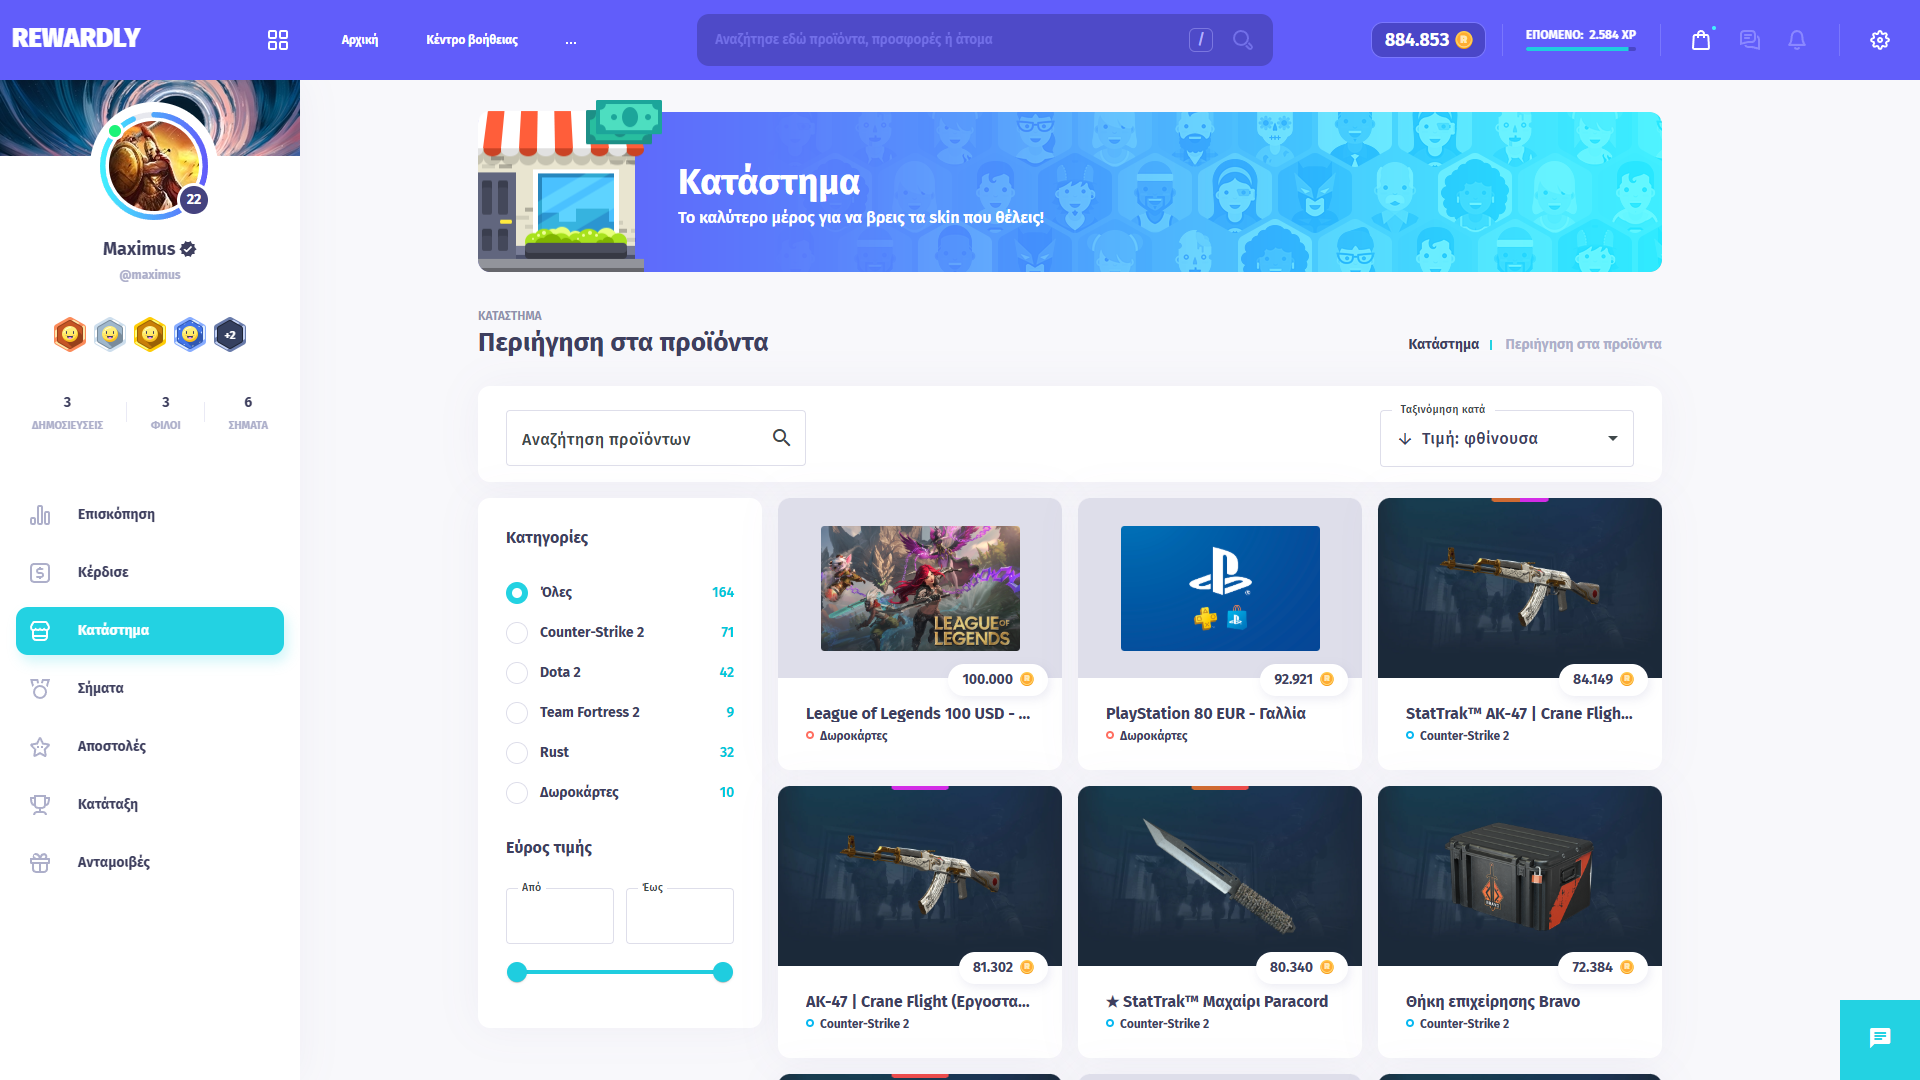Click the @maximus username link
1920x1080 pixels.
pyautogui.click(x=150, y=275)
